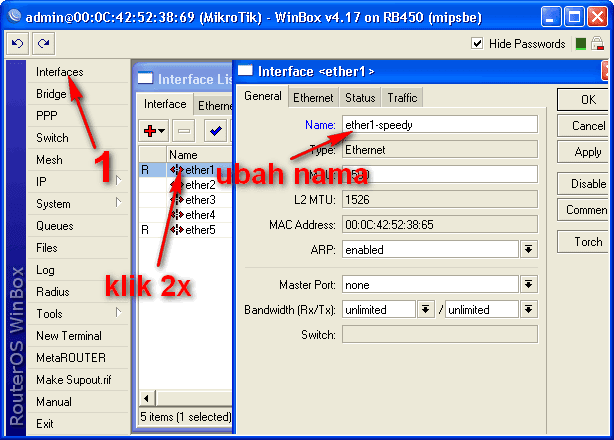Click the Ethernet tab in Interface List window
Image resolution: width=614 pixels, height=440 pixels.
point(214,106)
